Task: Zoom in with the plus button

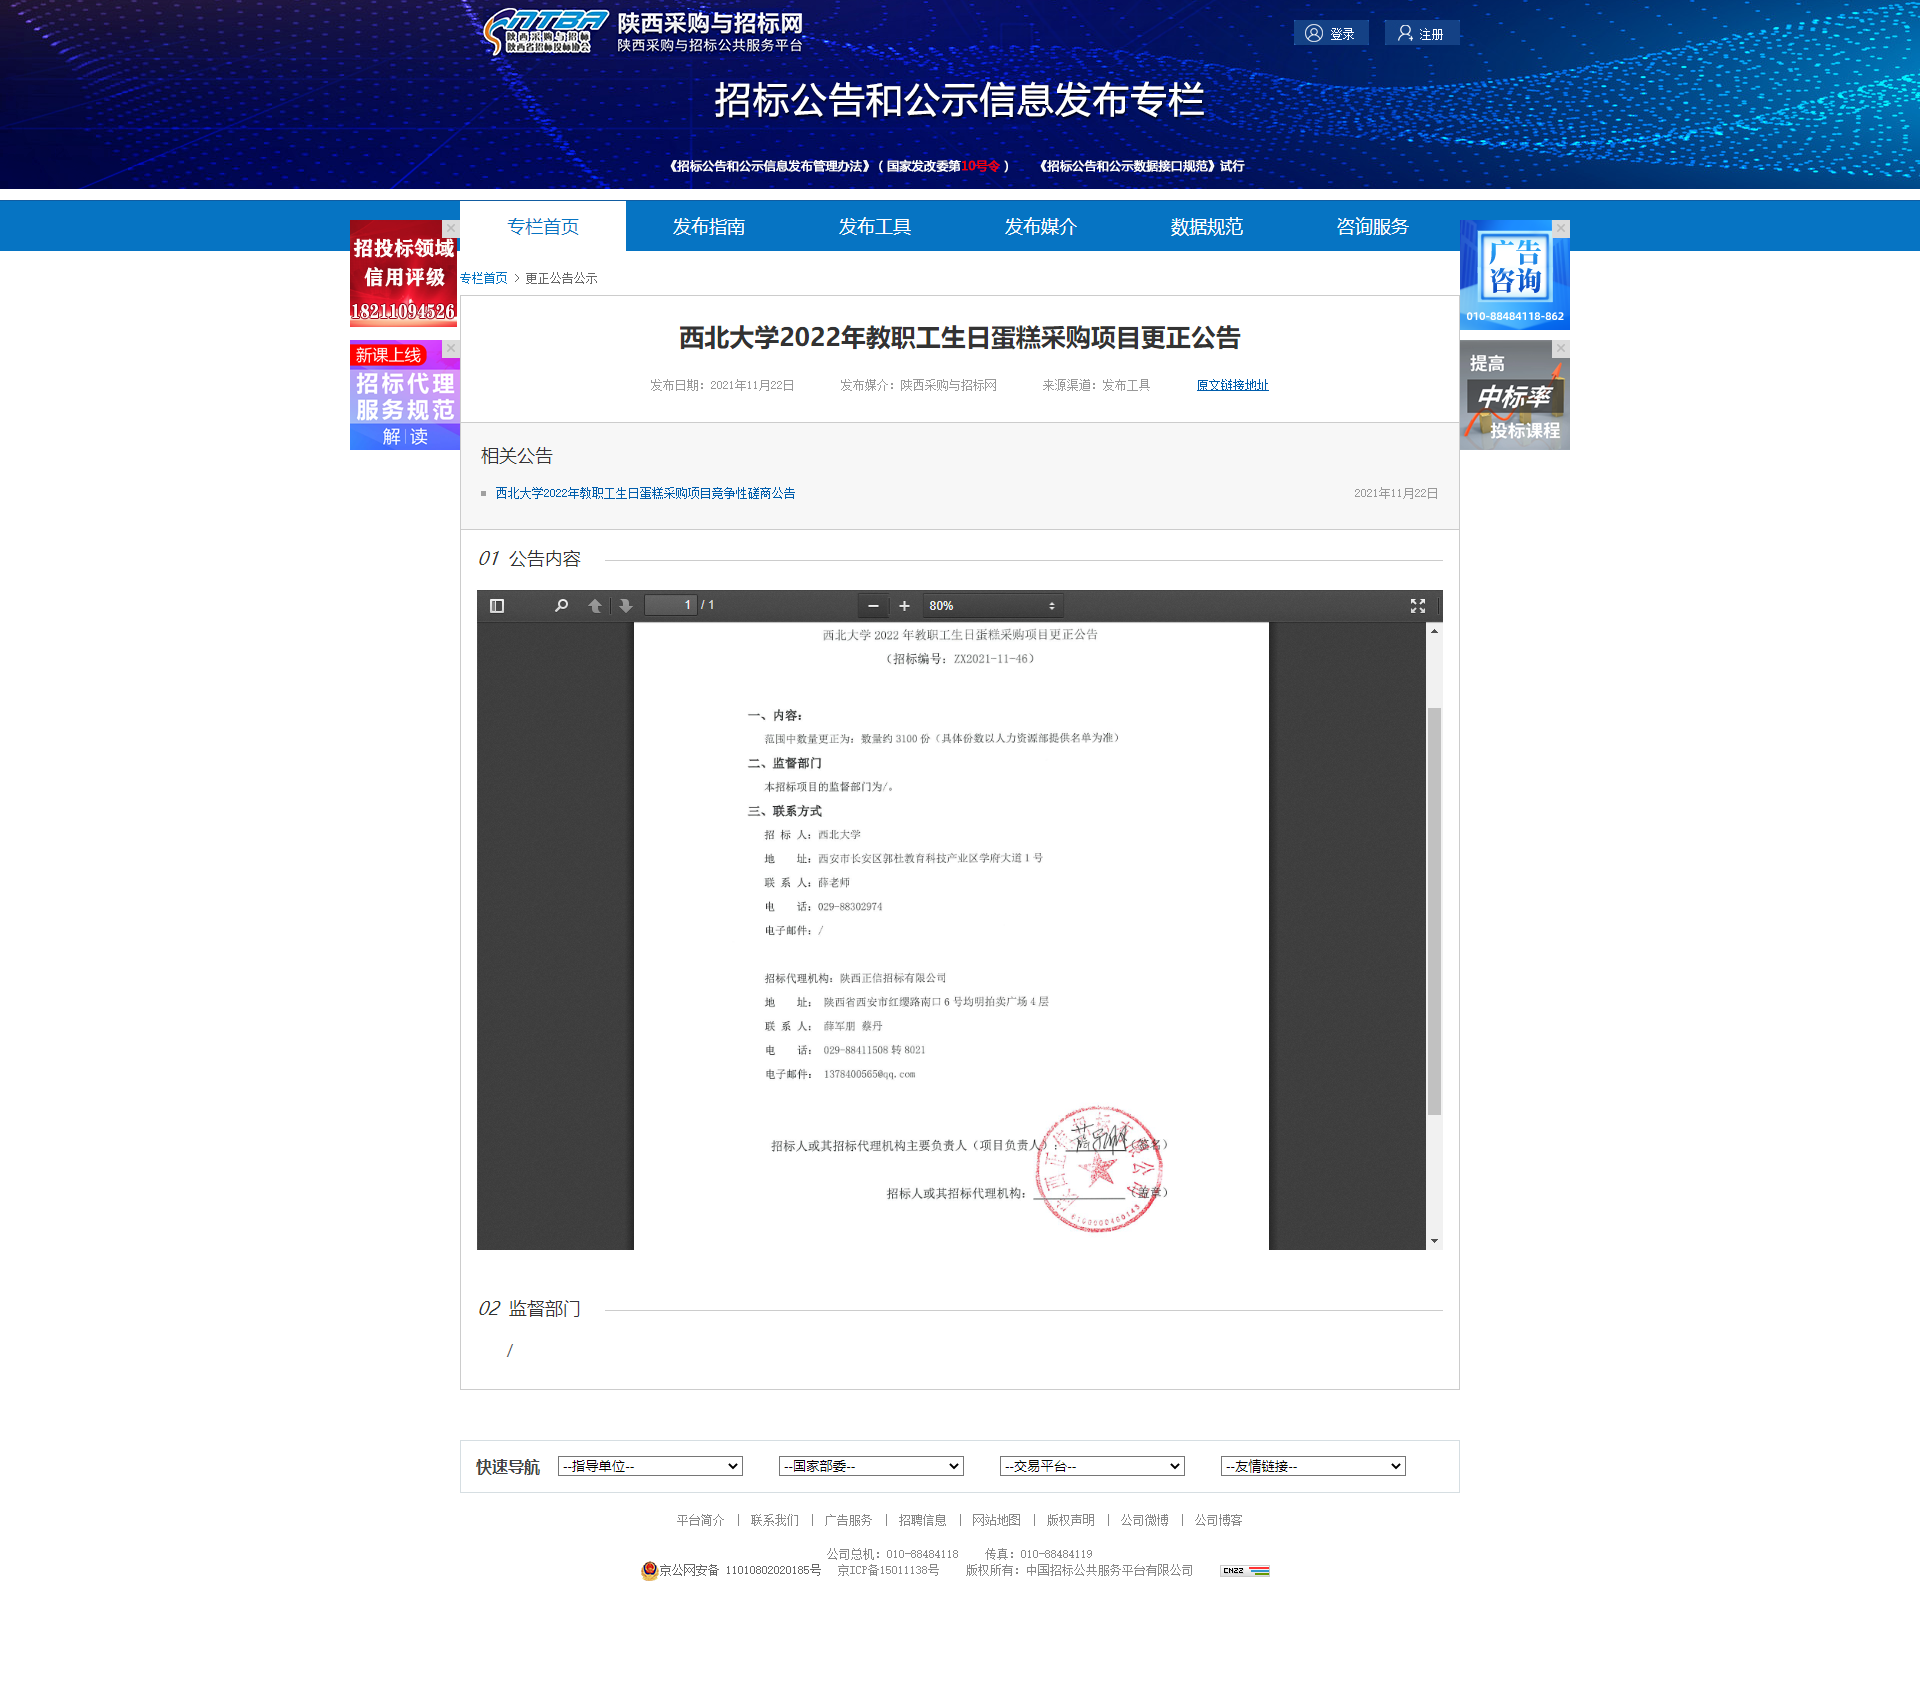Action: click(x=904, y=606)
